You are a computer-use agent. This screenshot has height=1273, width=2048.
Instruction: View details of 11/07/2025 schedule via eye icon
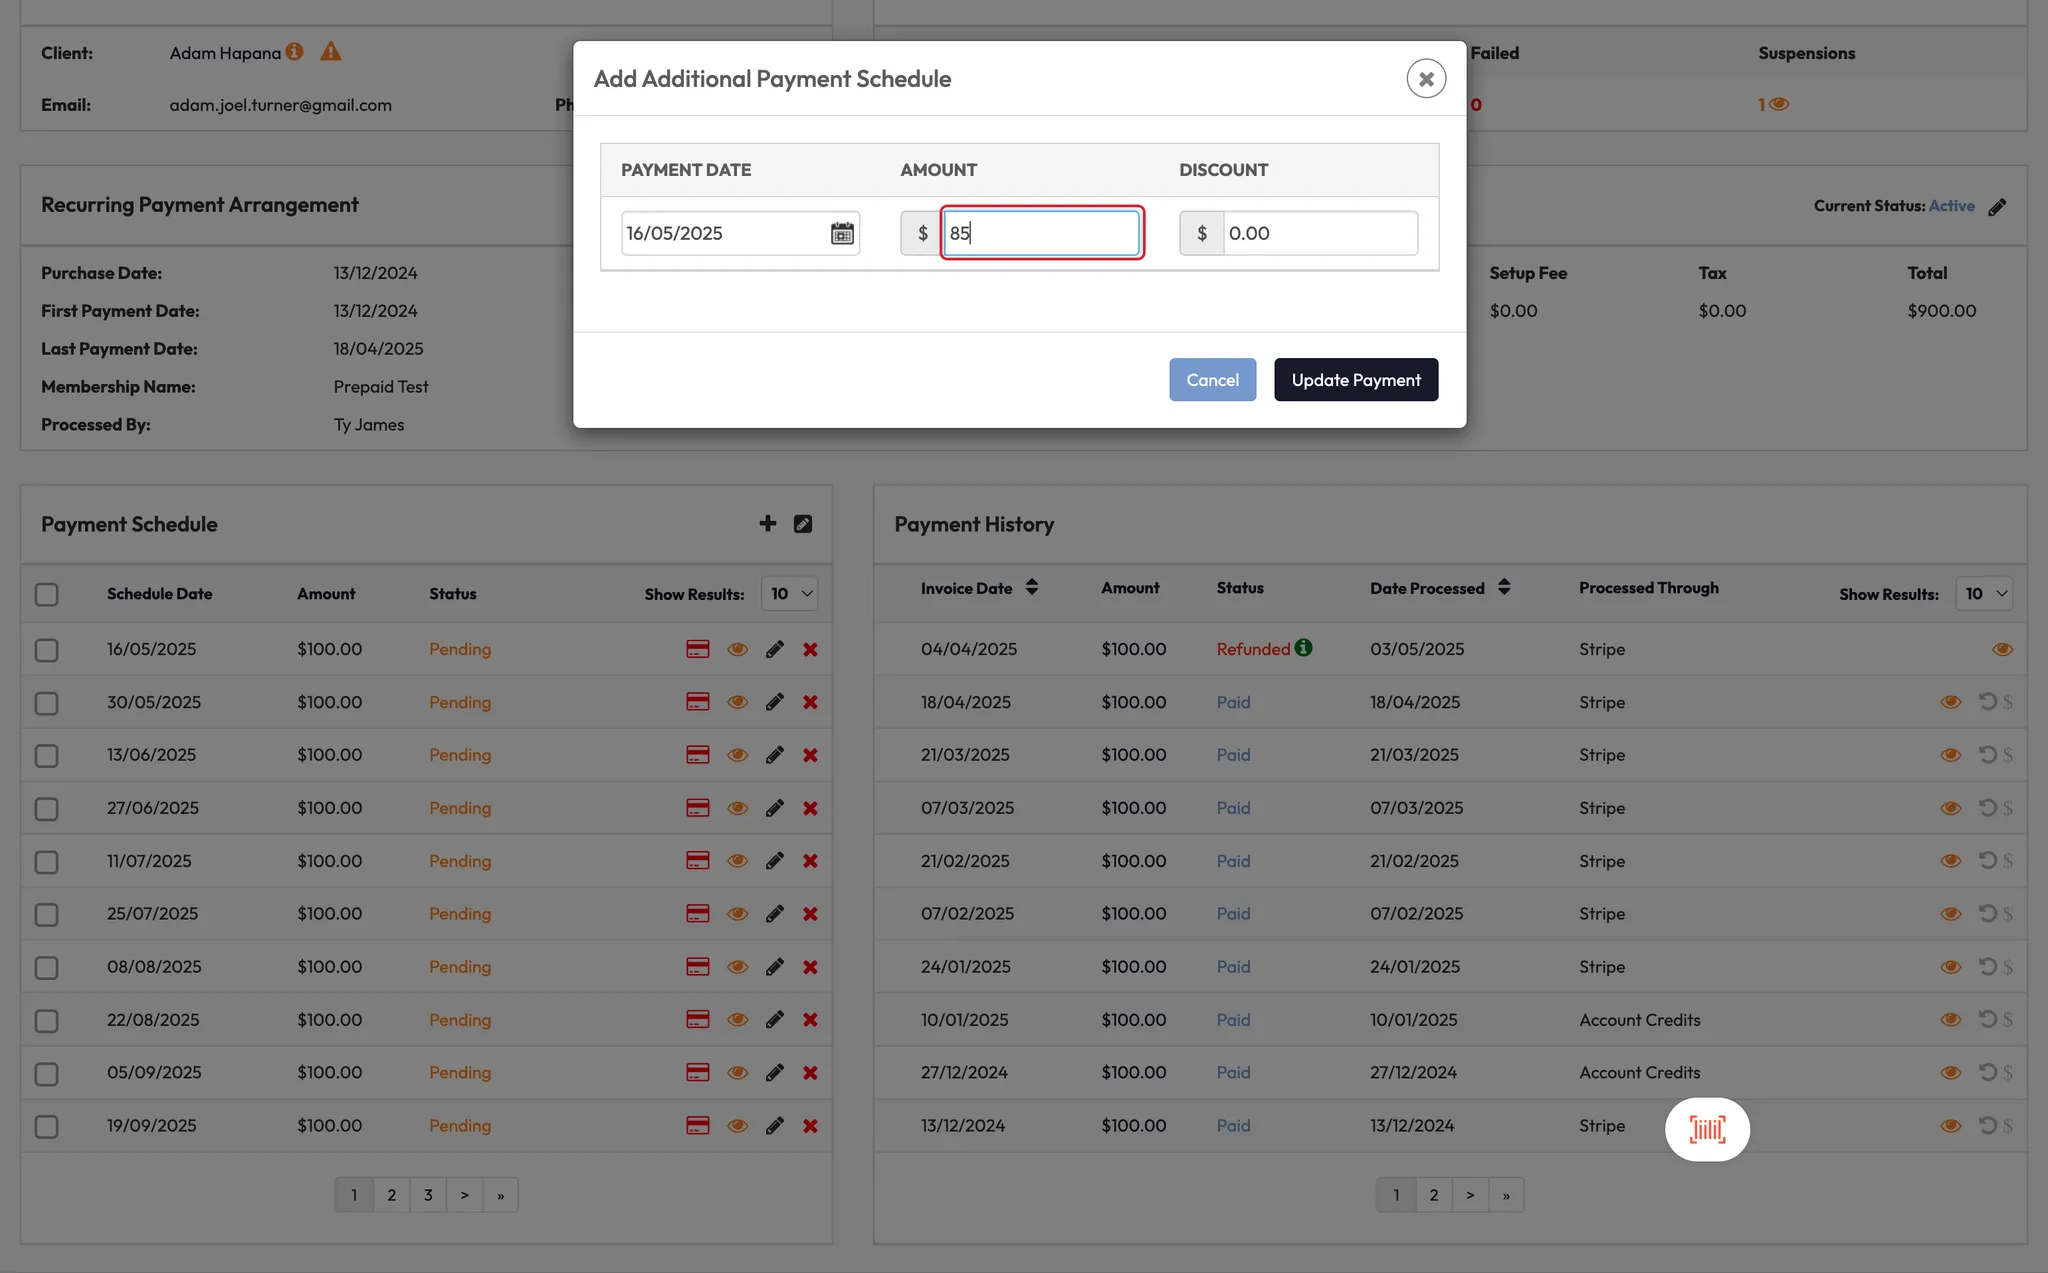pos(738,861)
